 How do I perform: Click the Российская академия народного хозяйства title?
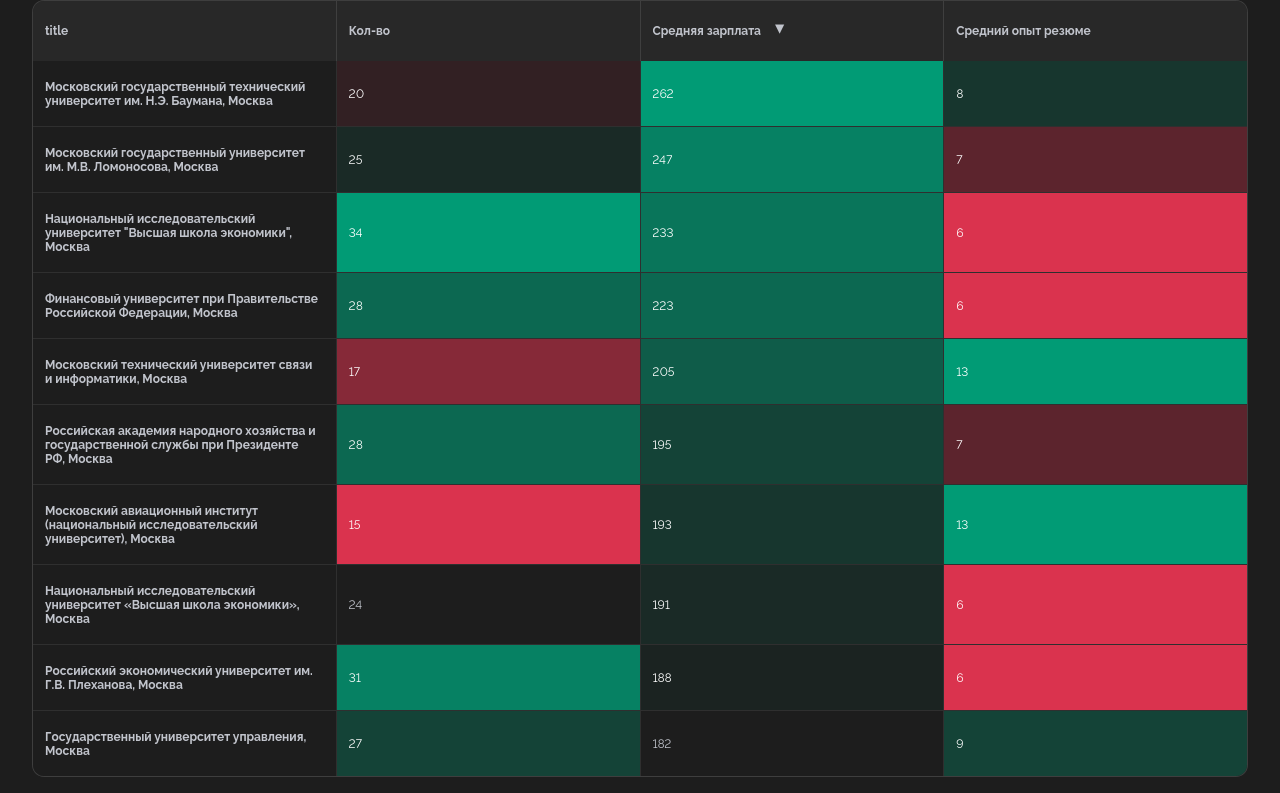point(180,445)
